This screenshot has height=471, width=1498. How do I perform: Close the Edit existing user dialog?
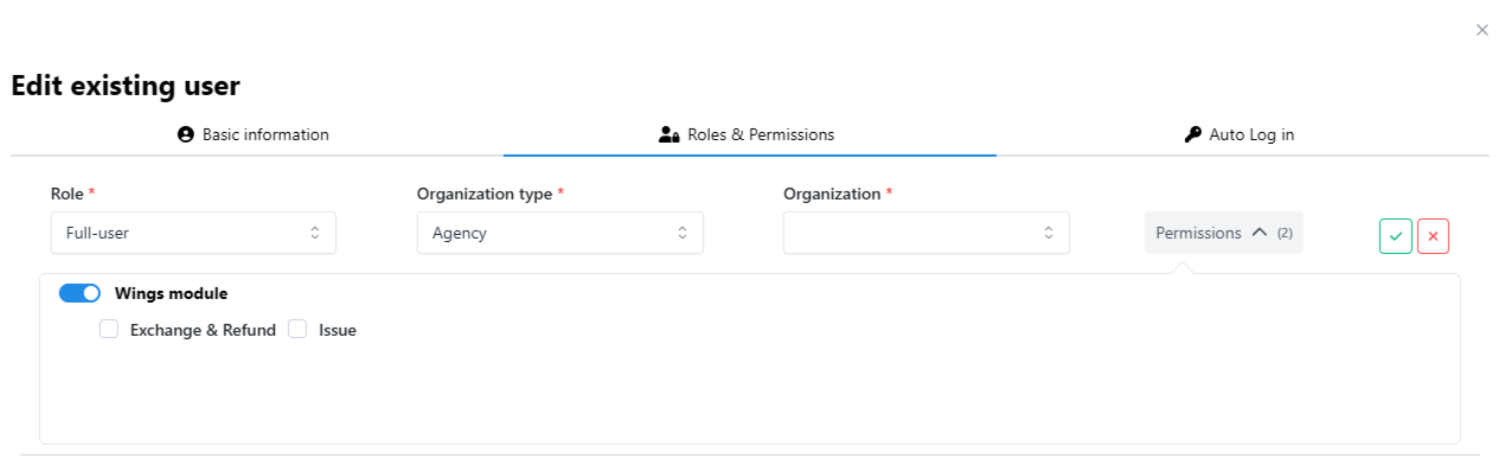click(x=1482, y=30)
